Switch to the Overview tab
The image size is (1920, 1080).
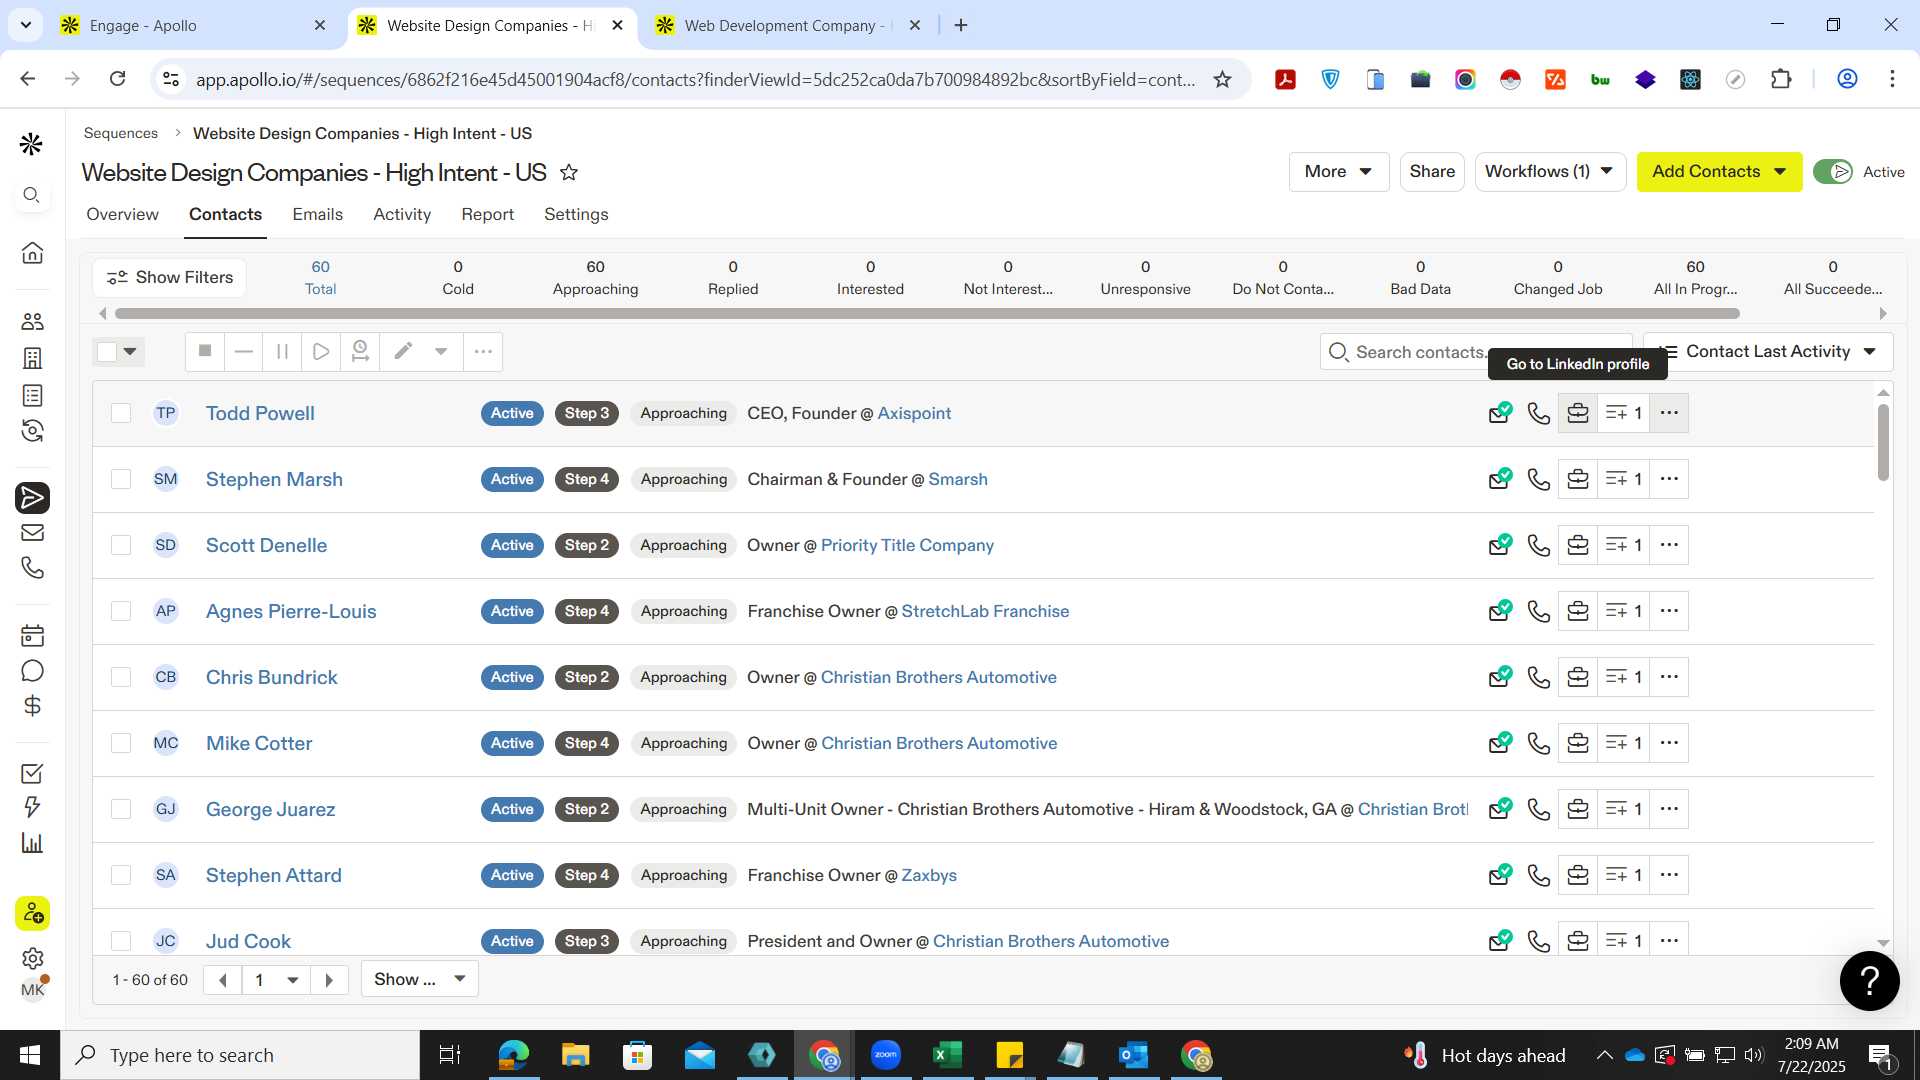(x=122, y=214)
